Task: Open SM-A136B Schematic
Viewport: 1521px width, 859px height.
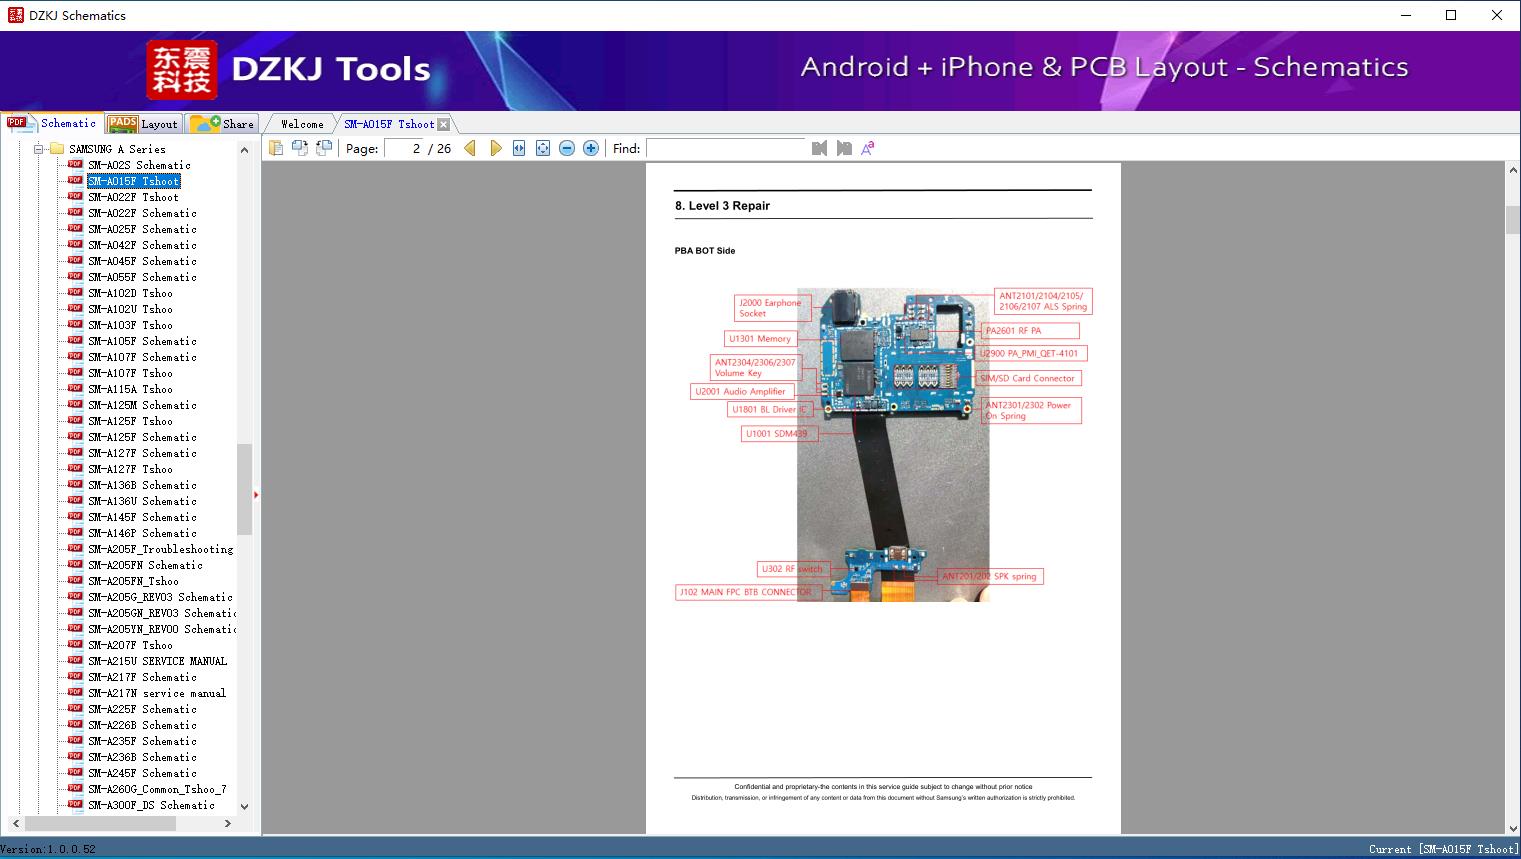Action: pyautogui.click(x=142, y=485)
